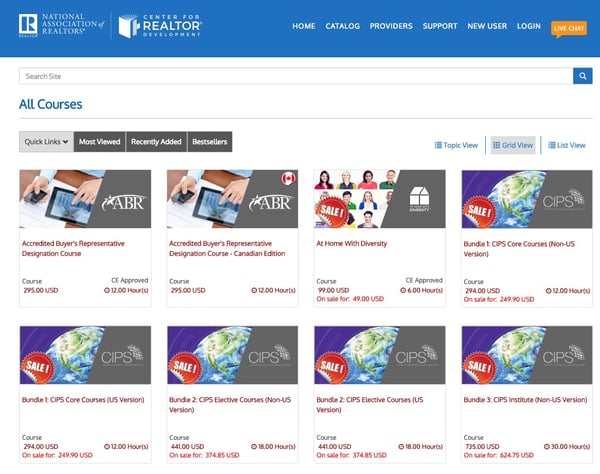The height and width of the screenshot is (474, 600).
Task: Expand the Quick Links dropdown
Action: point(46,142)
